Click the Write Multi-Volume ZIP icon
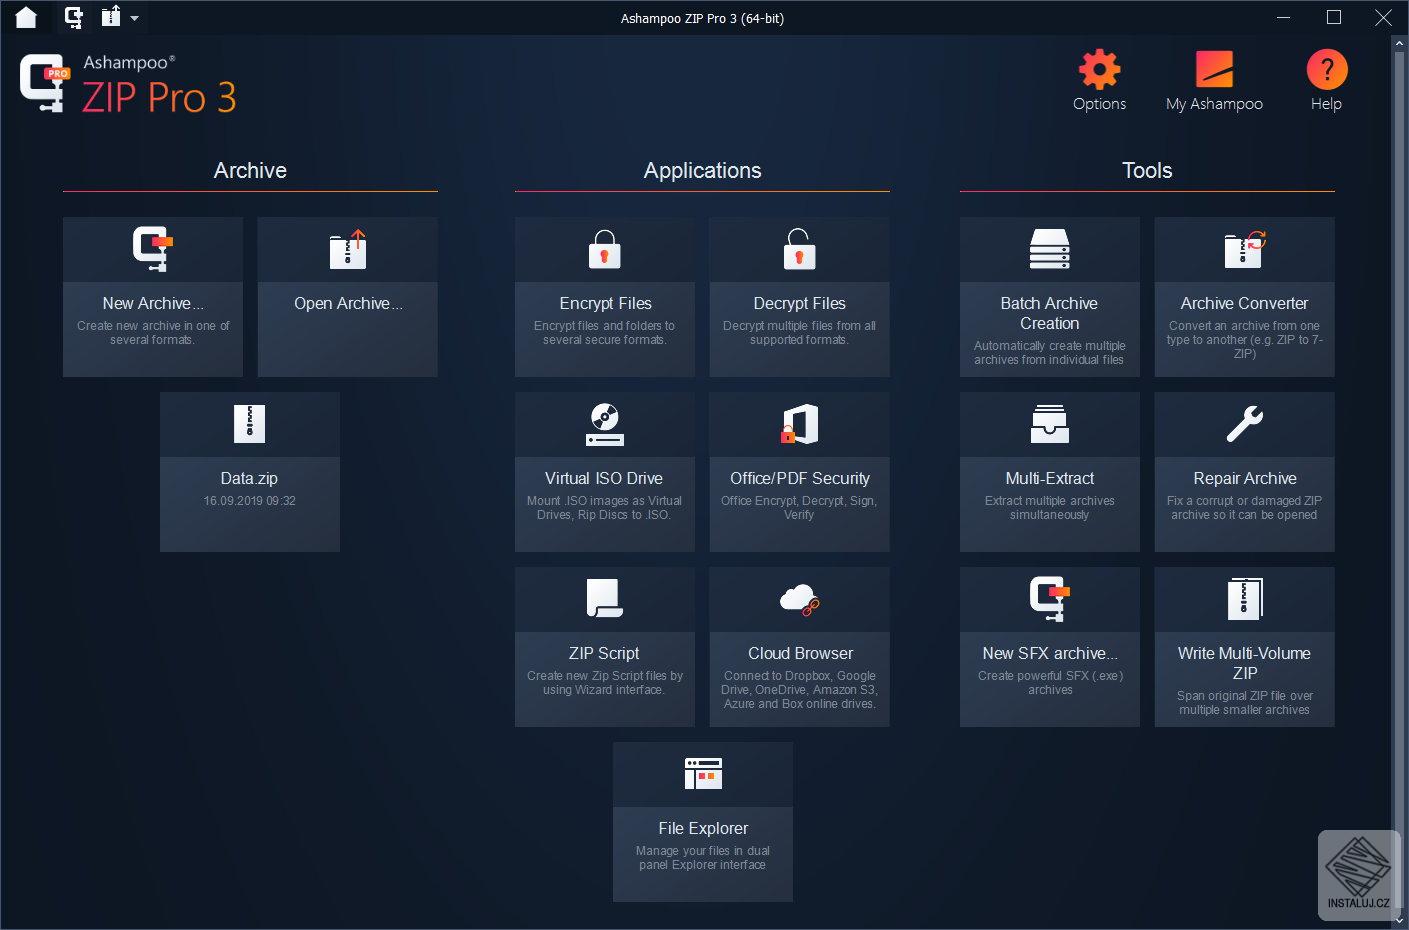 click(1245, 599)
